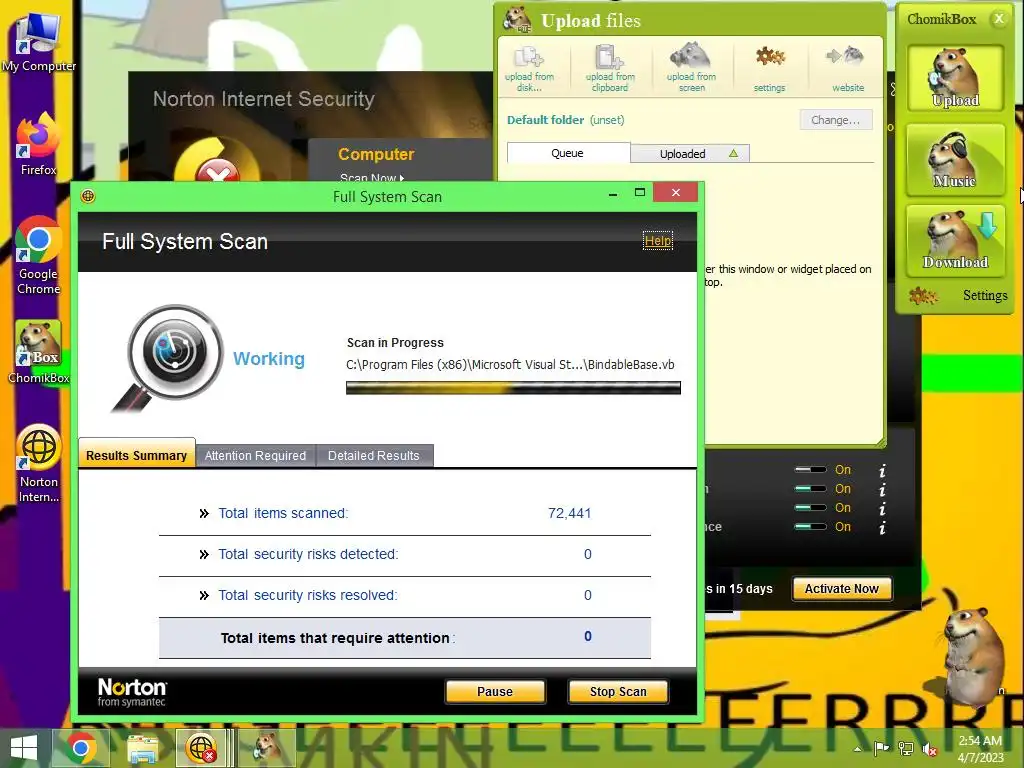
Task: Close the ChomikBox widget
Action: coord(999,19)
